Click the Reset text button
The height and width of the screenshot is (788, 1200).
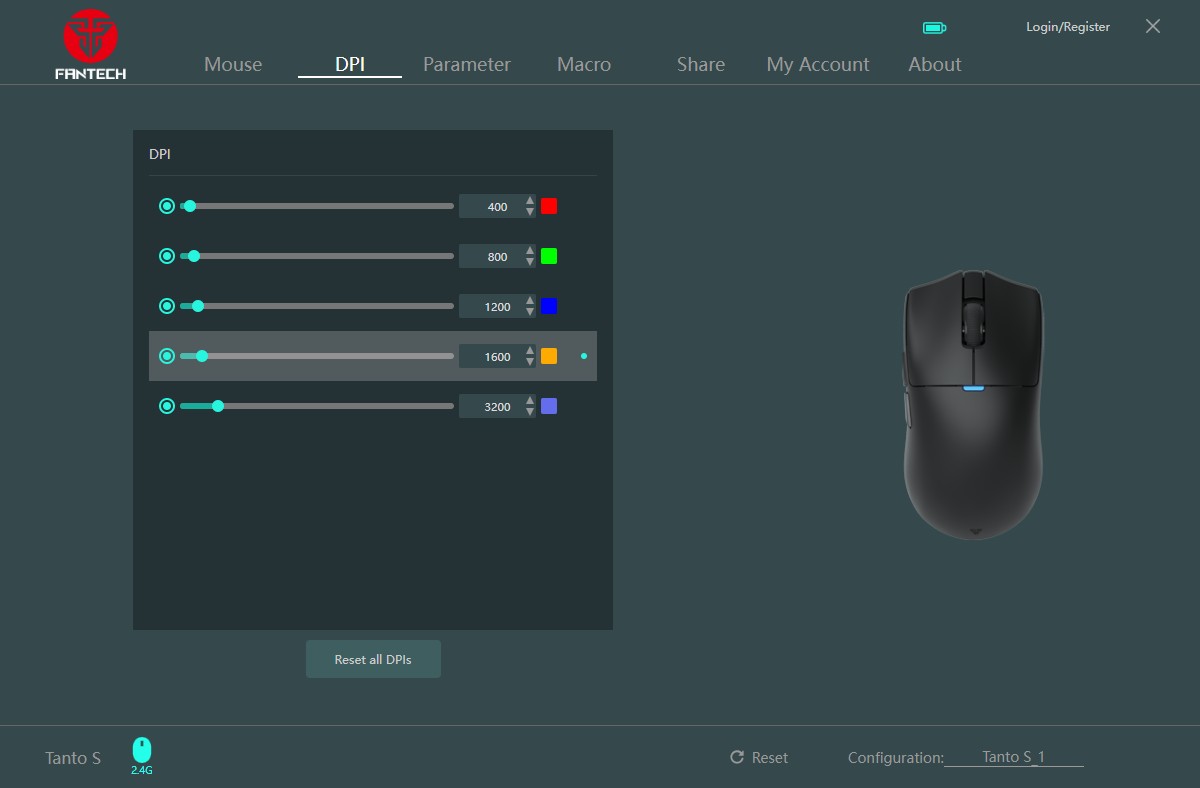770,758
